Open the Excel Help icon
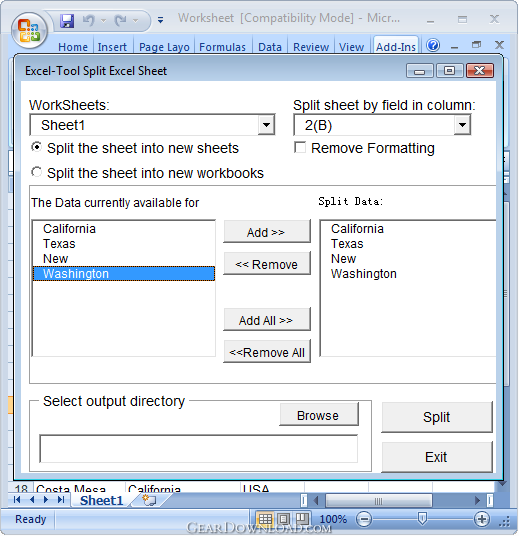 (x=433, y=45)
